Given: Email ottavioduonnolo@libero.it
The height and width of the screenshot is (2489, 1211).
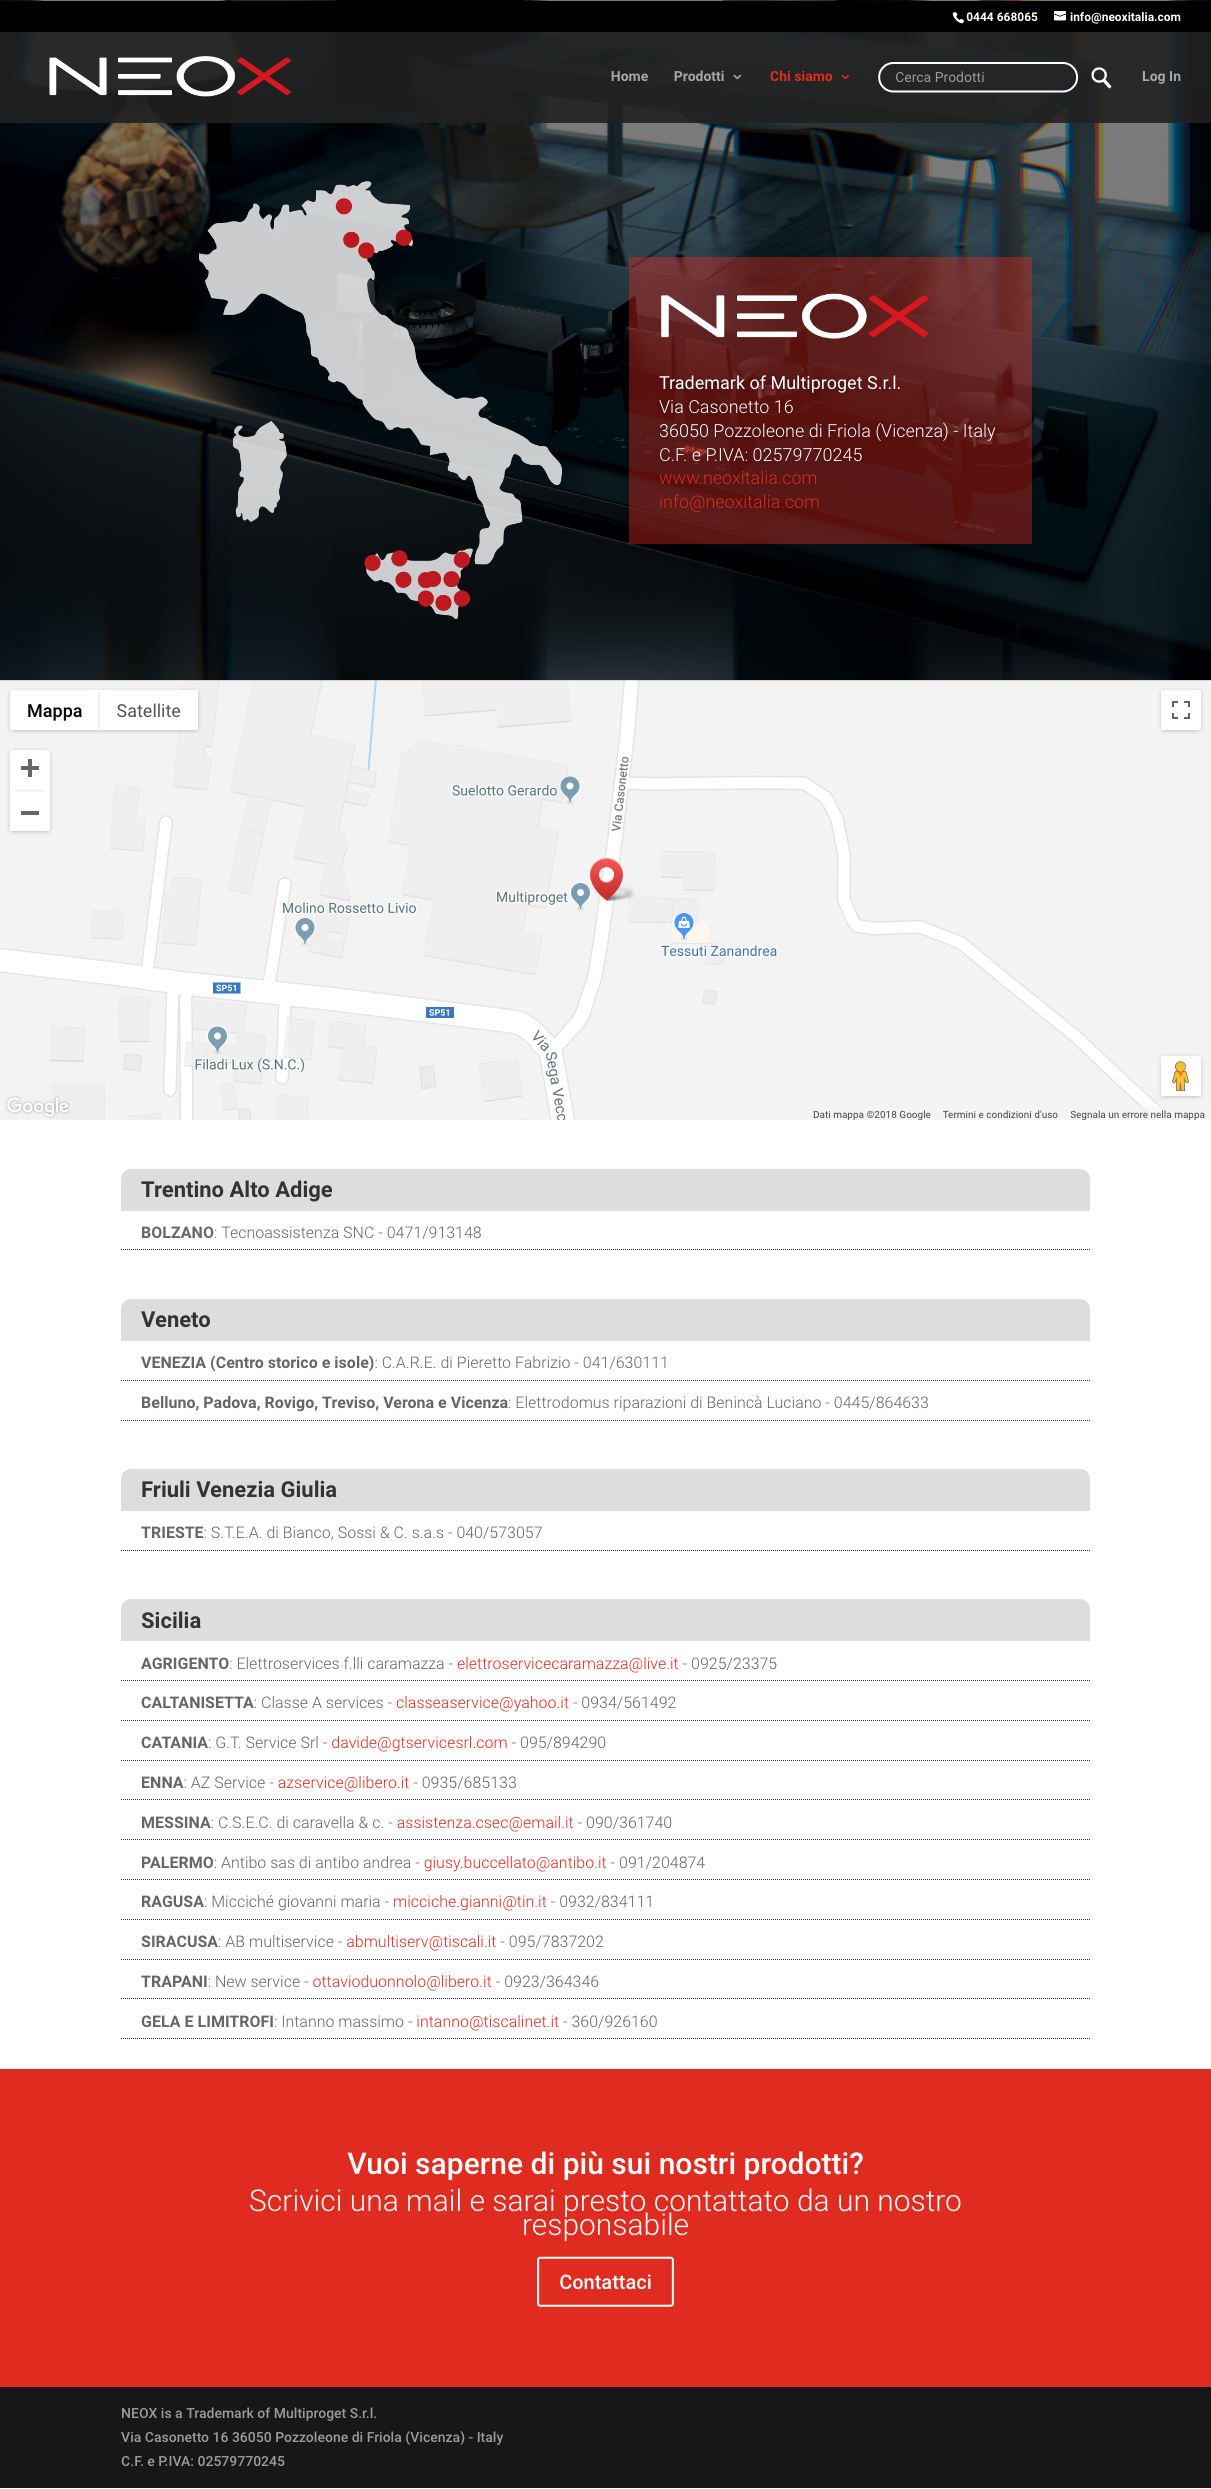Looking at the screenshot, I should point(402,1982).
